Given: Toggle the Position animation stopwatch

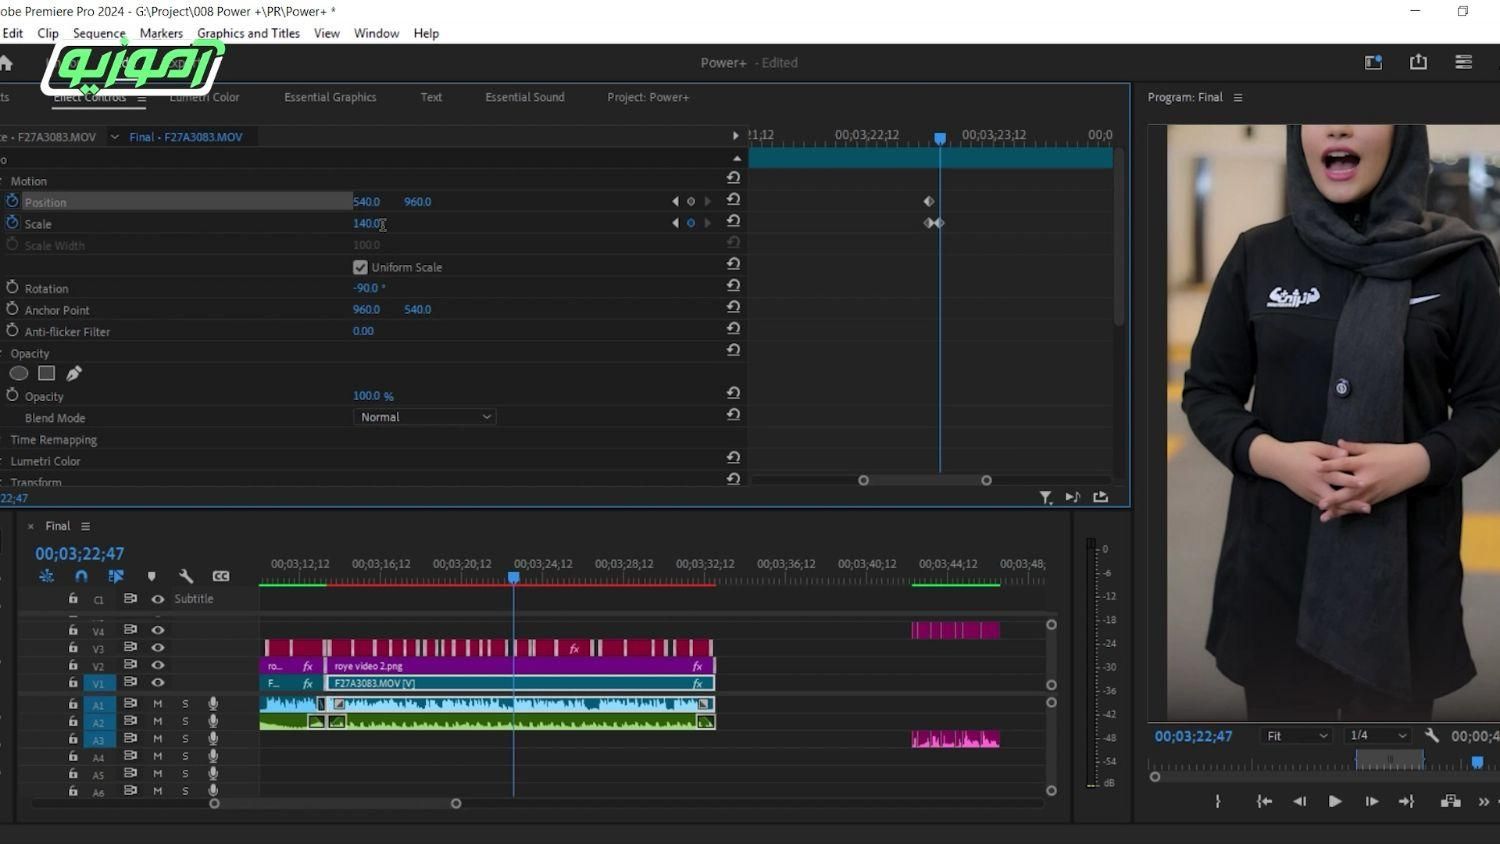Looking at the screenshot, I should coord(12,201).
